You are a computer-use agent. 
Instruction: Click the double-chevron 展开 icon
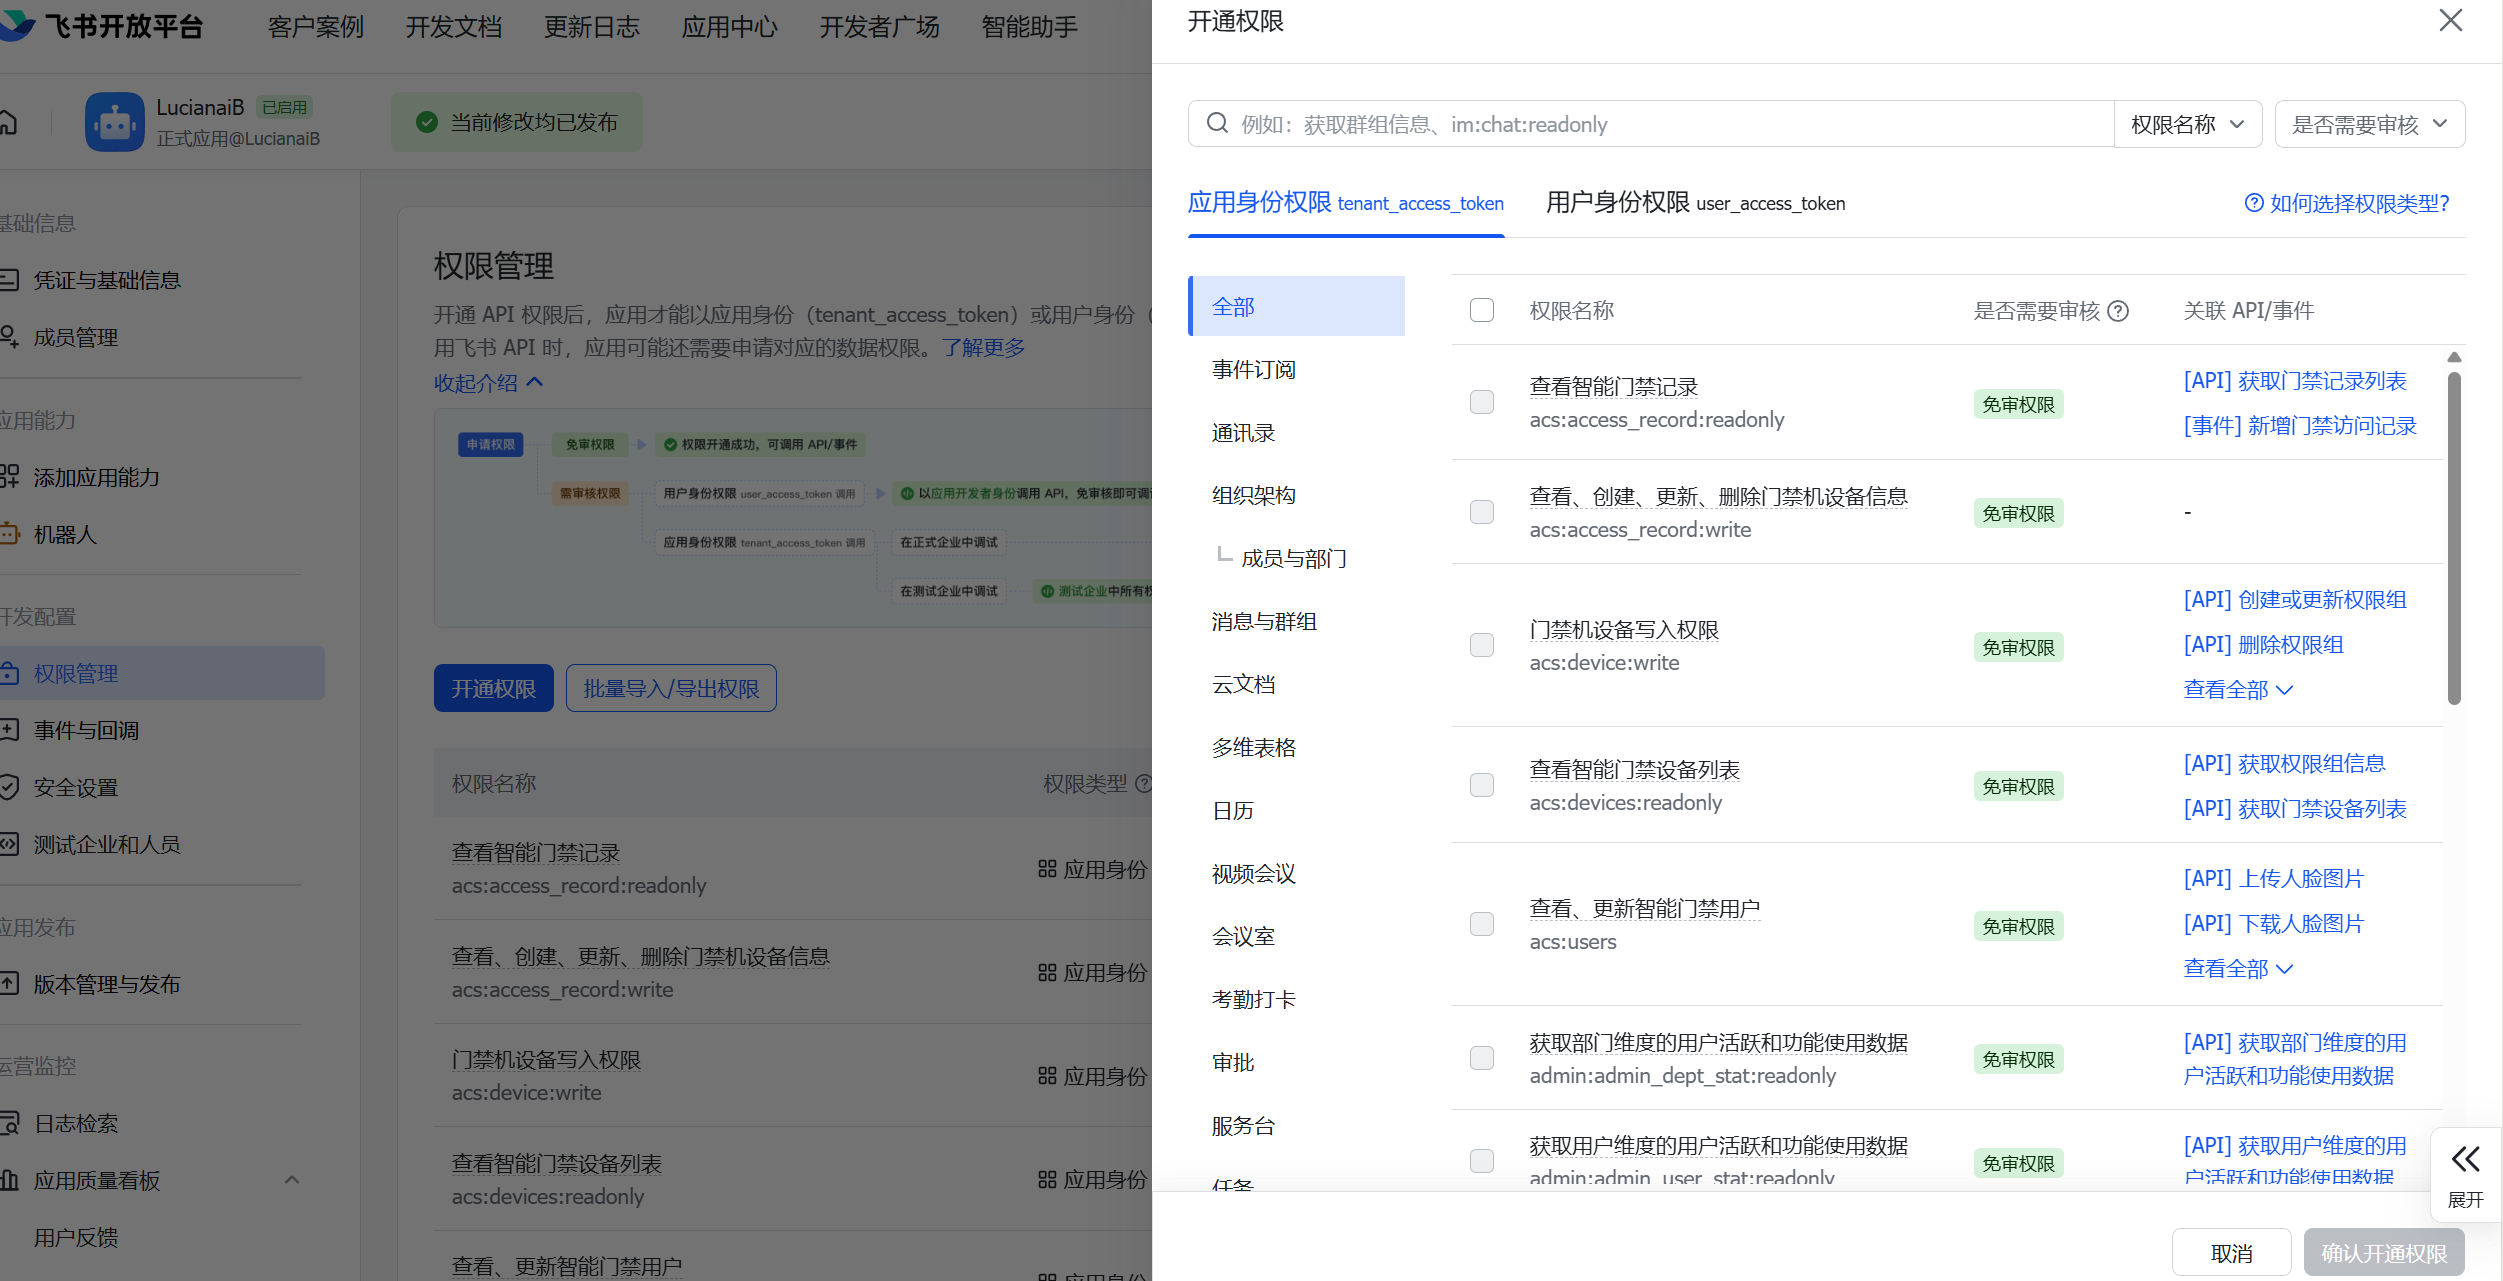[x=2465, y=1159]
